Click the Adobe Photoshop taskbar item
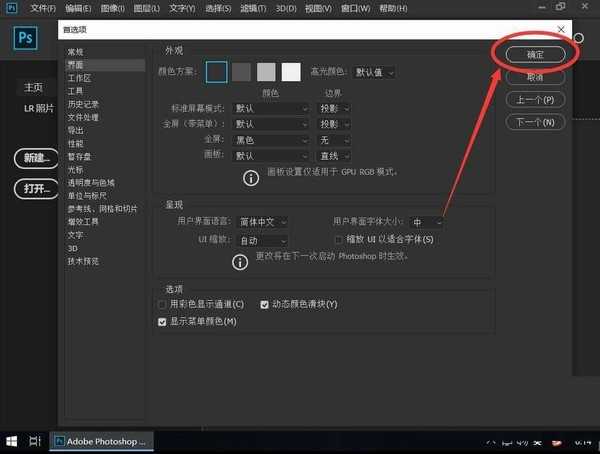The width and height of the screenshot is (600, 454). pos(100,440)
